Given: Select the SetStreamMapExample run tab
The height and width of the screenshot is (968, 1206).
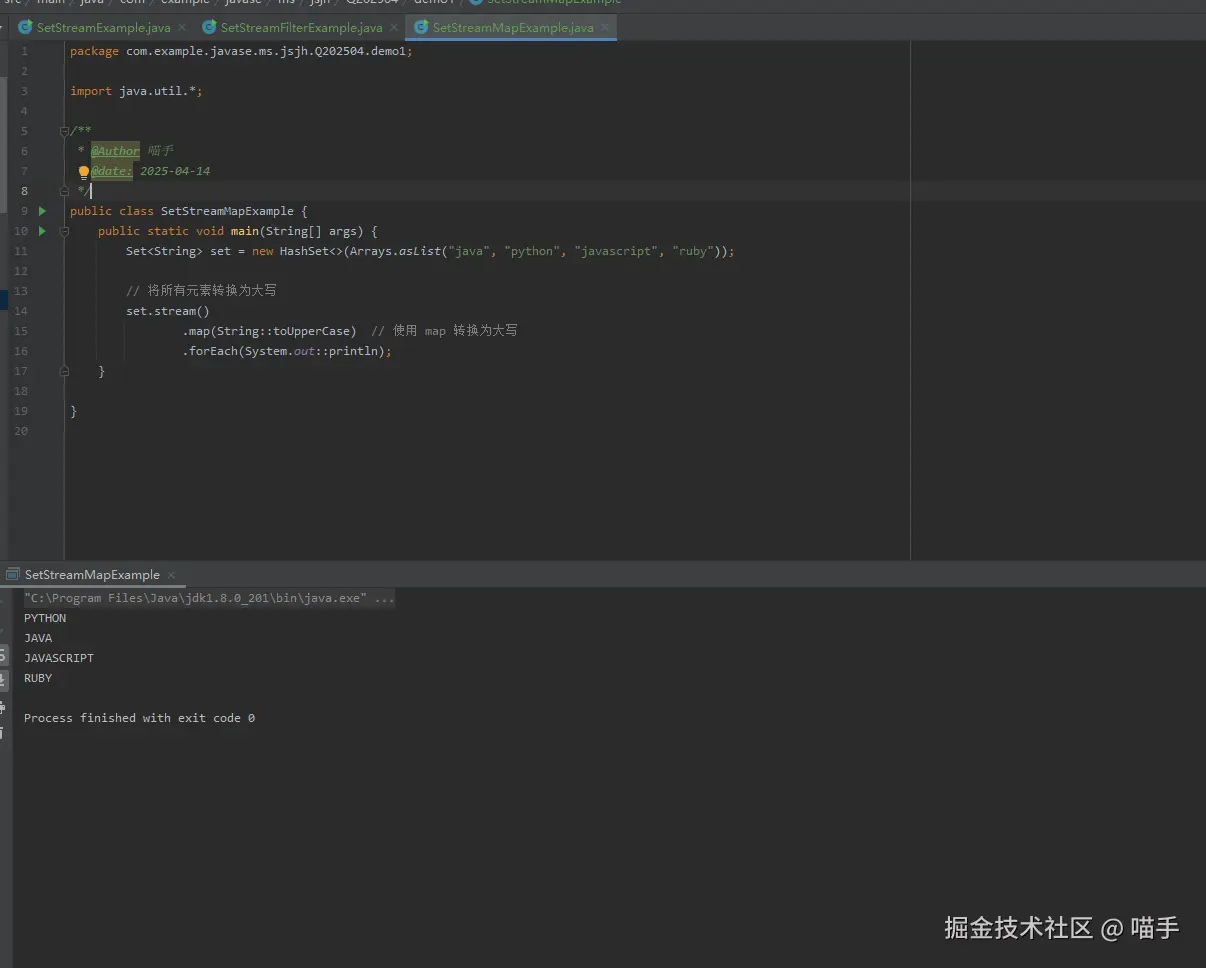Looking at the screenshot, I should [92, 575].
